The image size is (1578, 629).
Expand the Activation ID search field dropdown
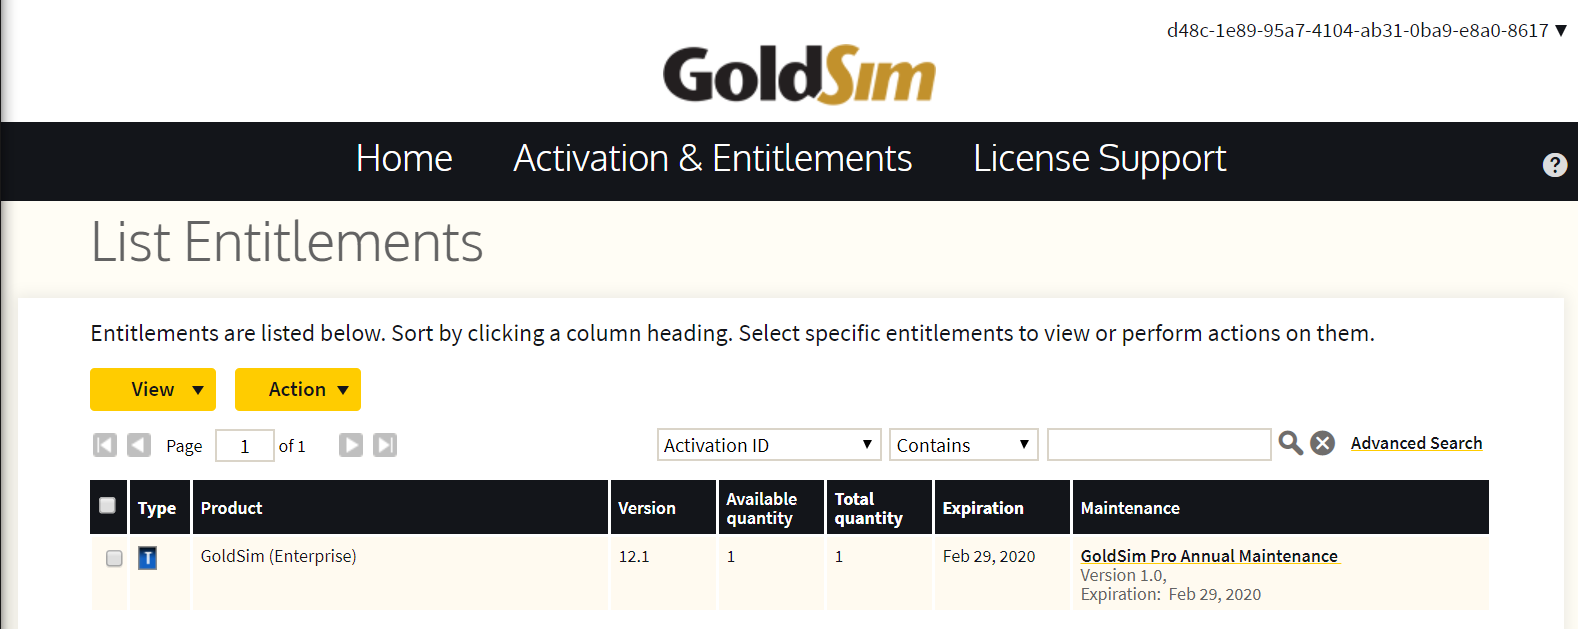tap(768, 445)
